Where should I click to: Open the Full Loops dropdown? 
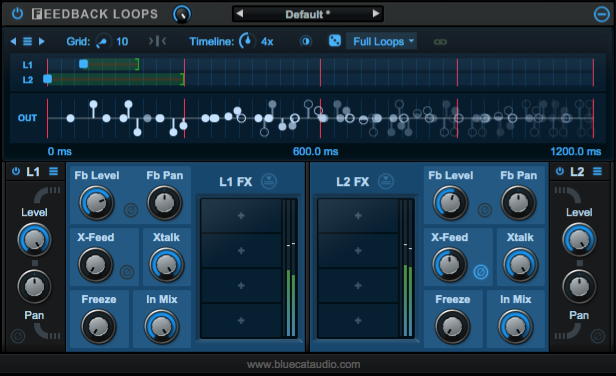381,41
